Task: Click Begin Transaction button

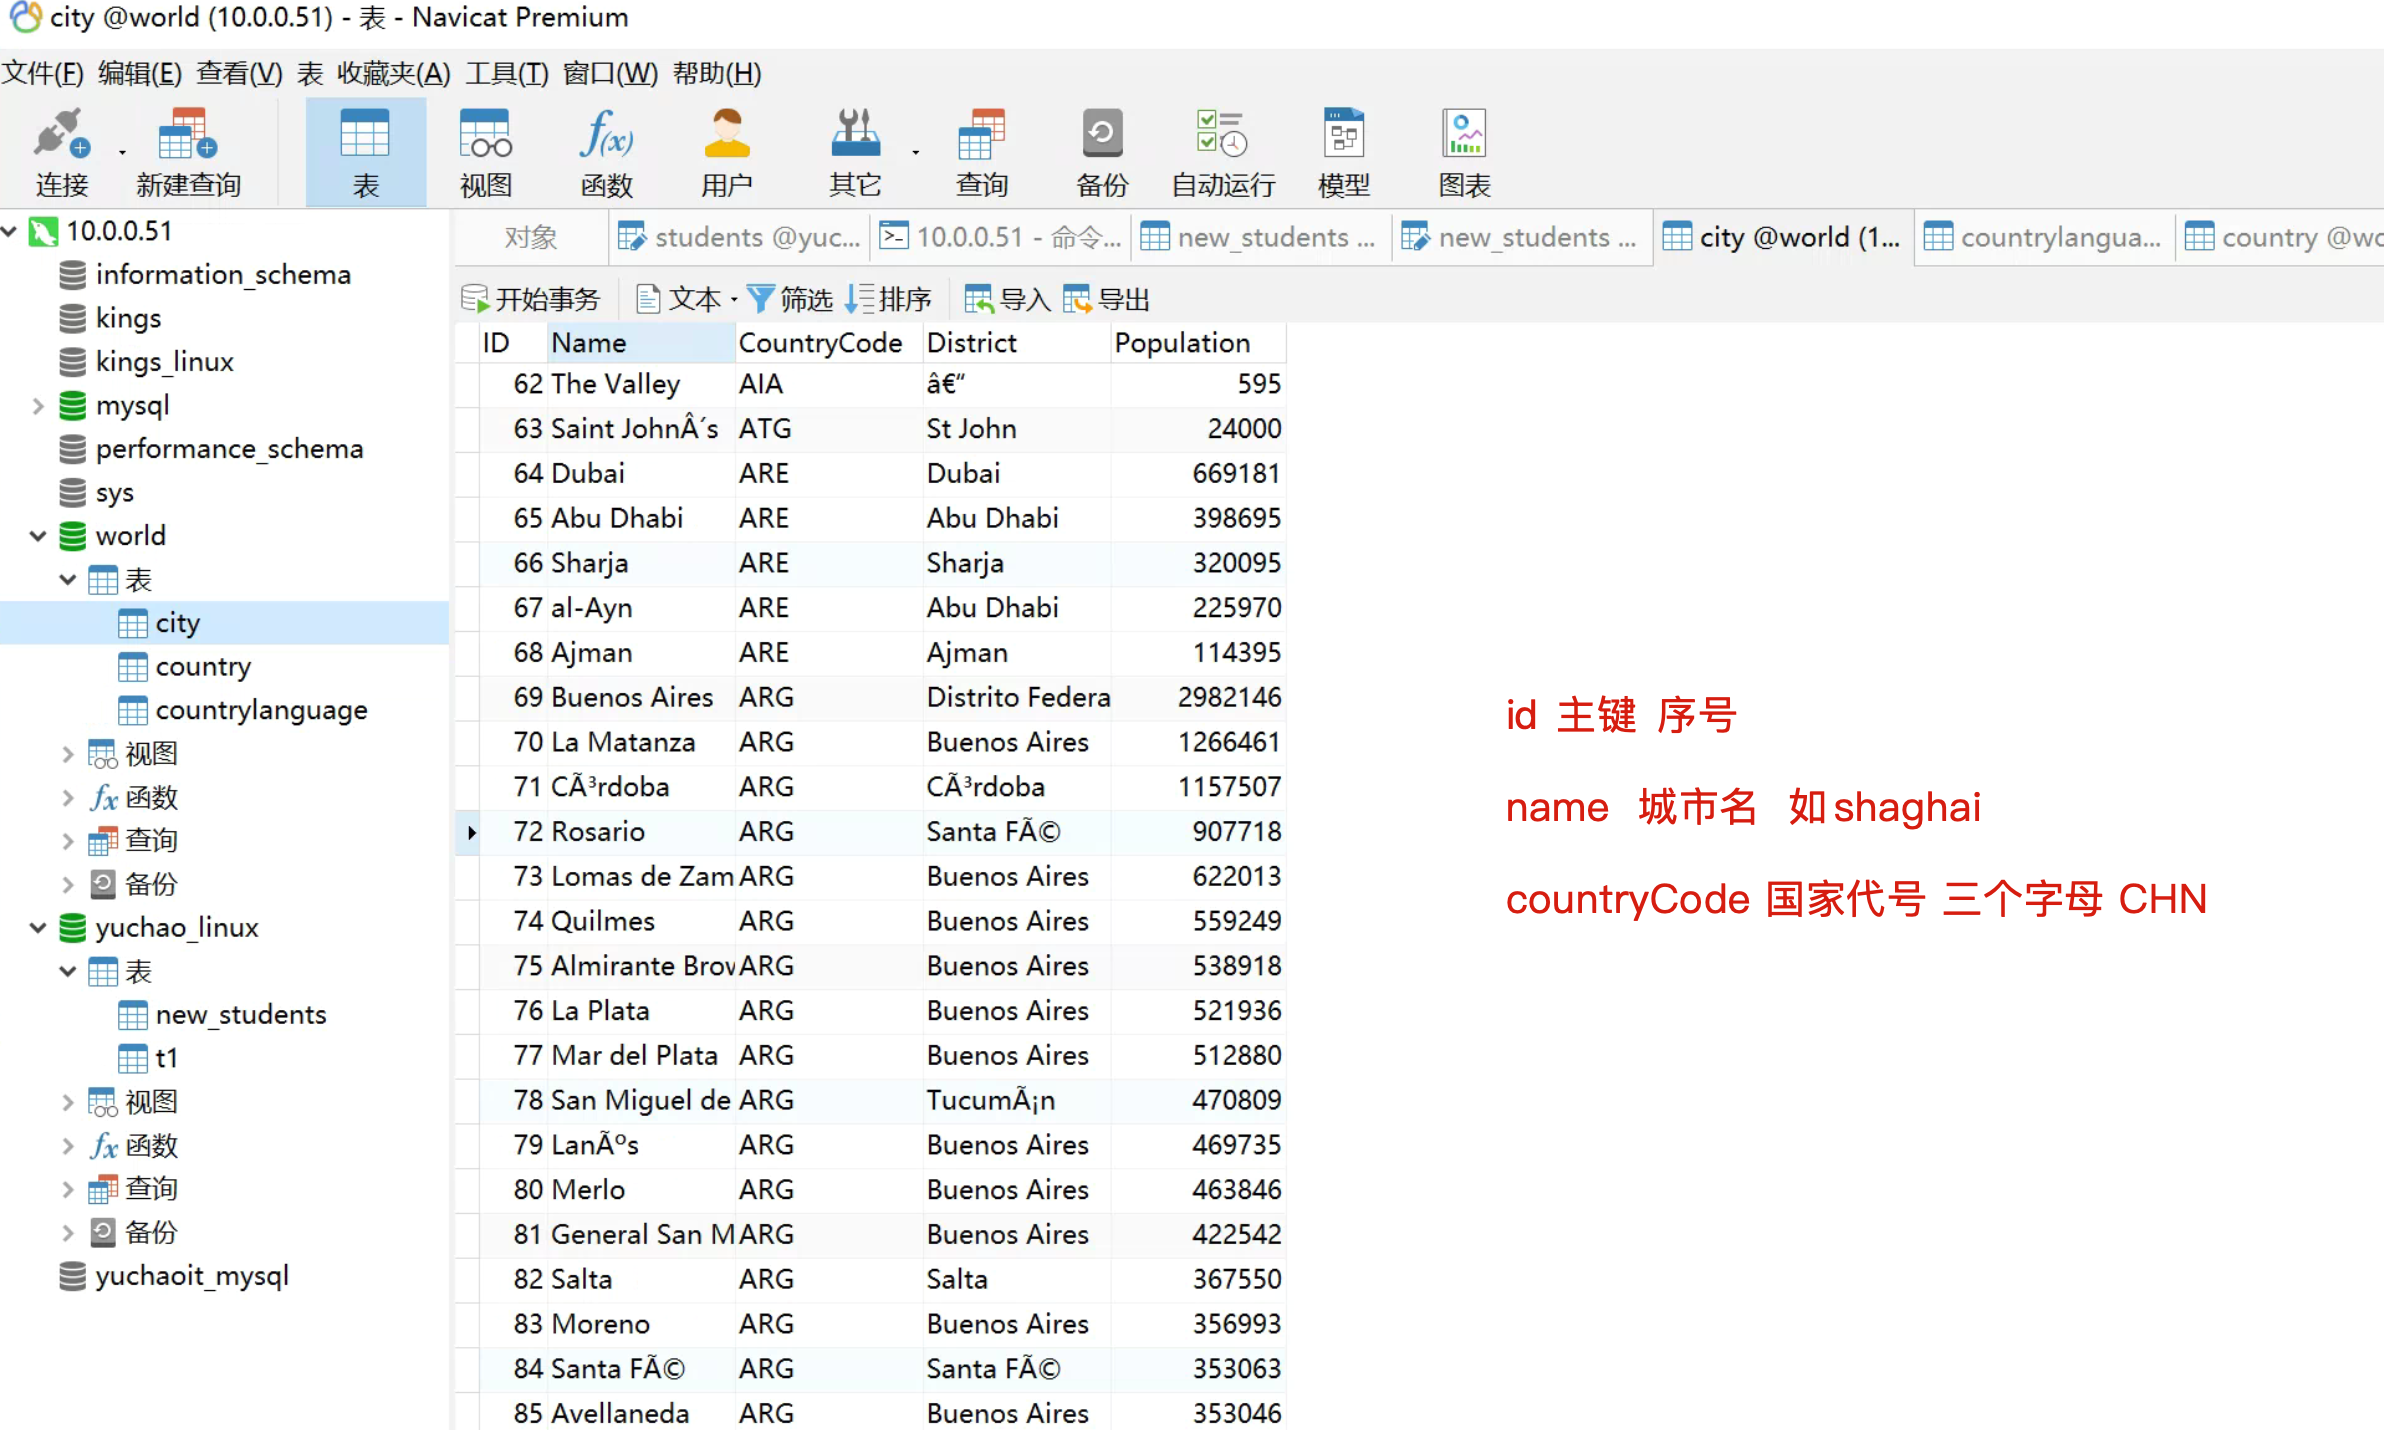Action: (x=531, y=299)
